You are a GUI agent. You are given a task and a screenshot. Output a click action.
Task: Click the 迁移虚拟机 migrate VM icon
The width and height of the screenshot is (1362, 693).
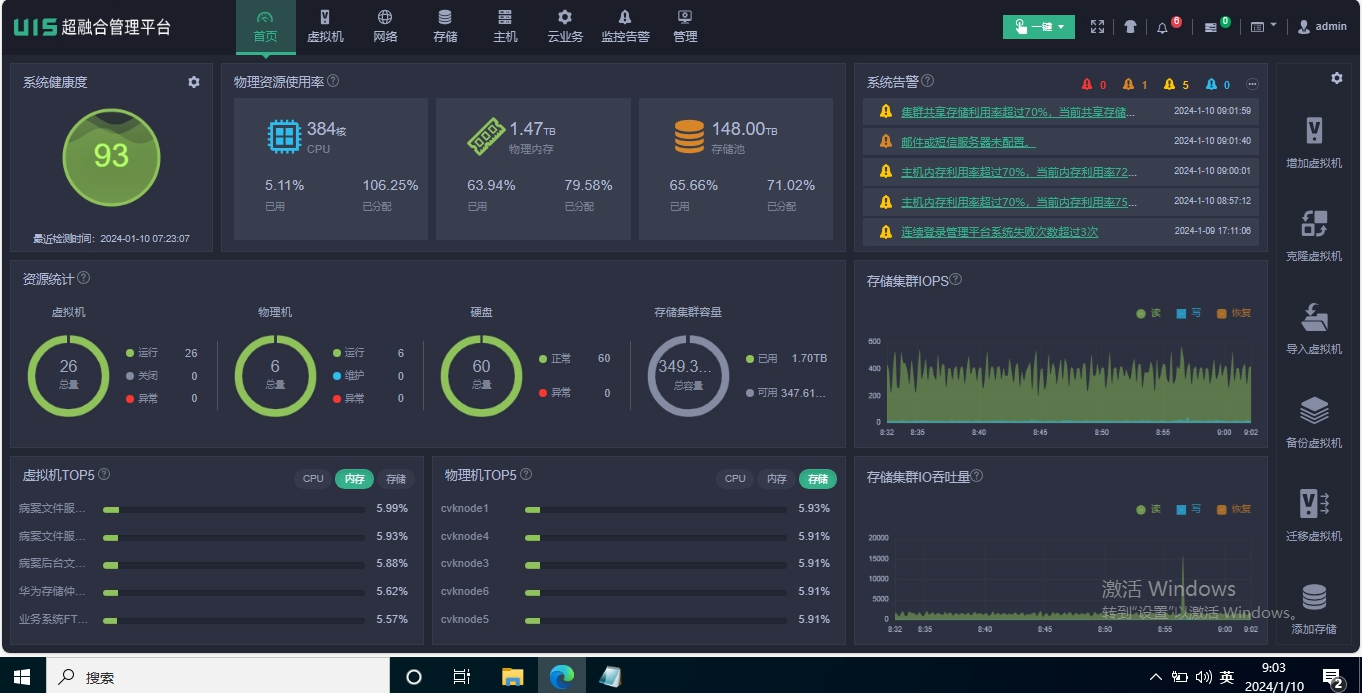[x=1314, y=503]
